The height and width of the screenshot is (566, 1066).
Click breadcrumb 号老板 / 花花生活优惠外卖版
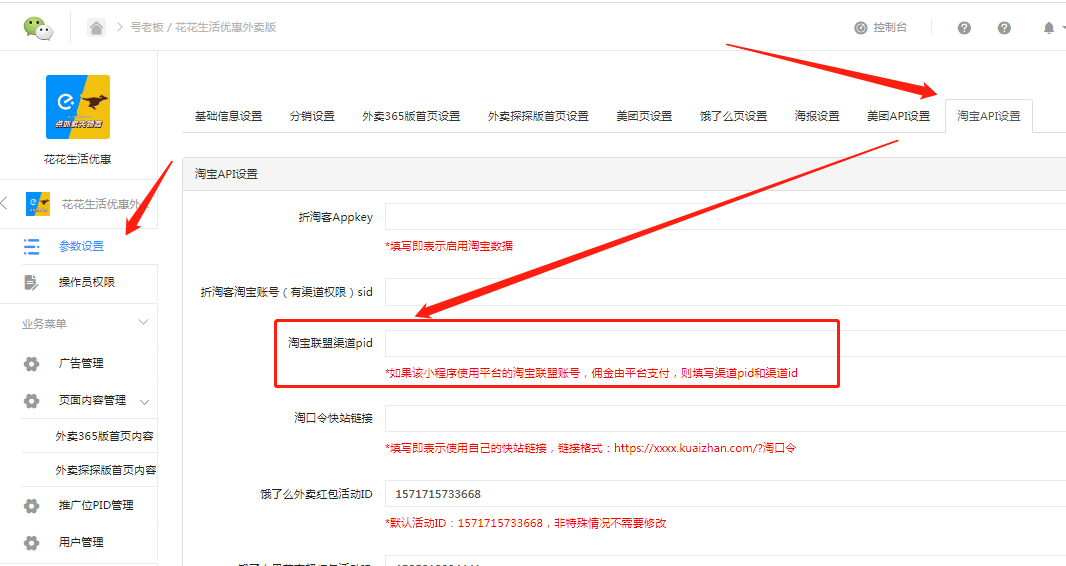coord(203,28)
